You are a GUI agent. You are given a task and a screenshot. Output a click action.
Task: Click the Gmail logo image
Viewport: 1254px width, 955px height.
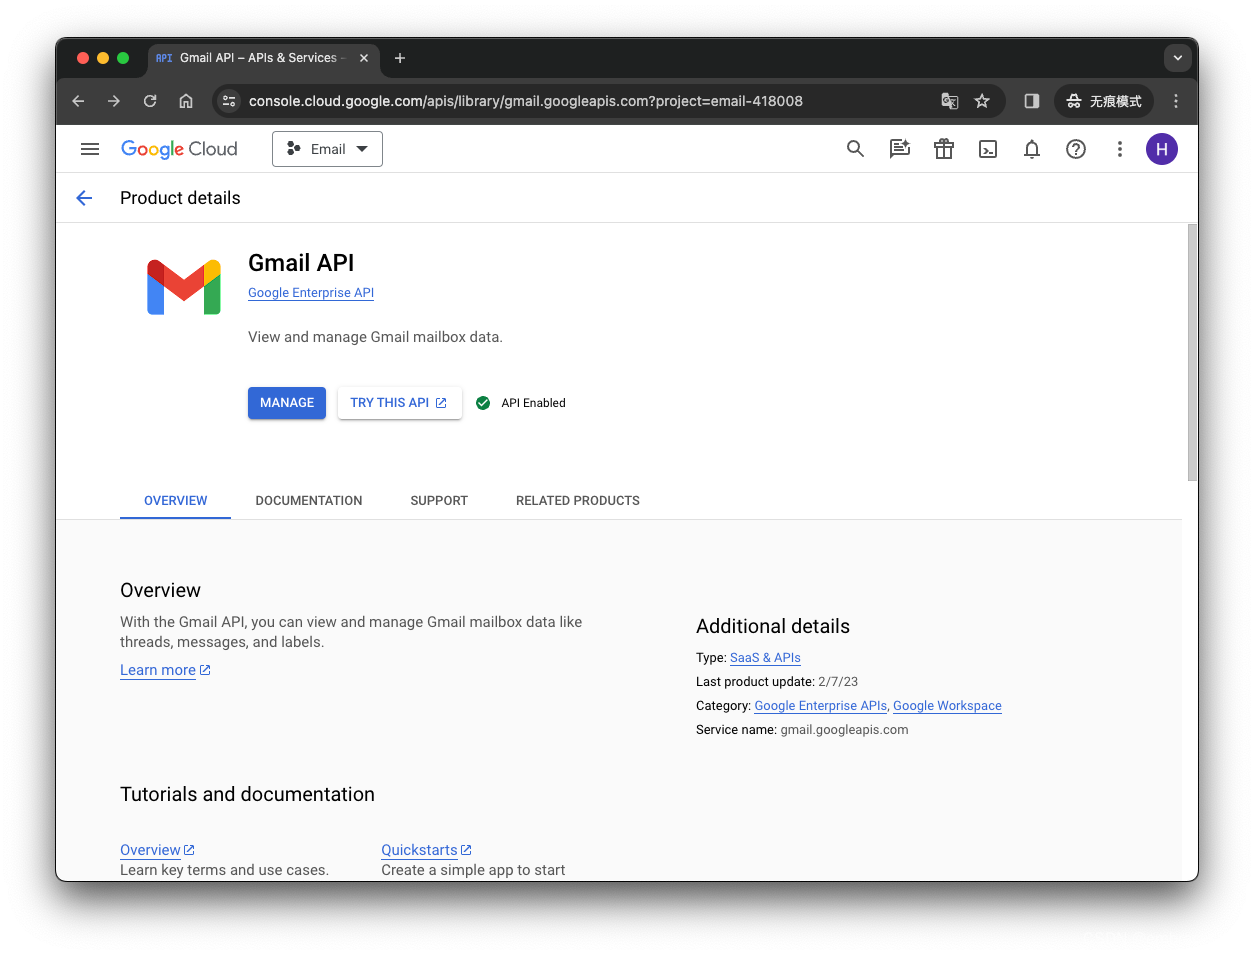tap(184, 287)
